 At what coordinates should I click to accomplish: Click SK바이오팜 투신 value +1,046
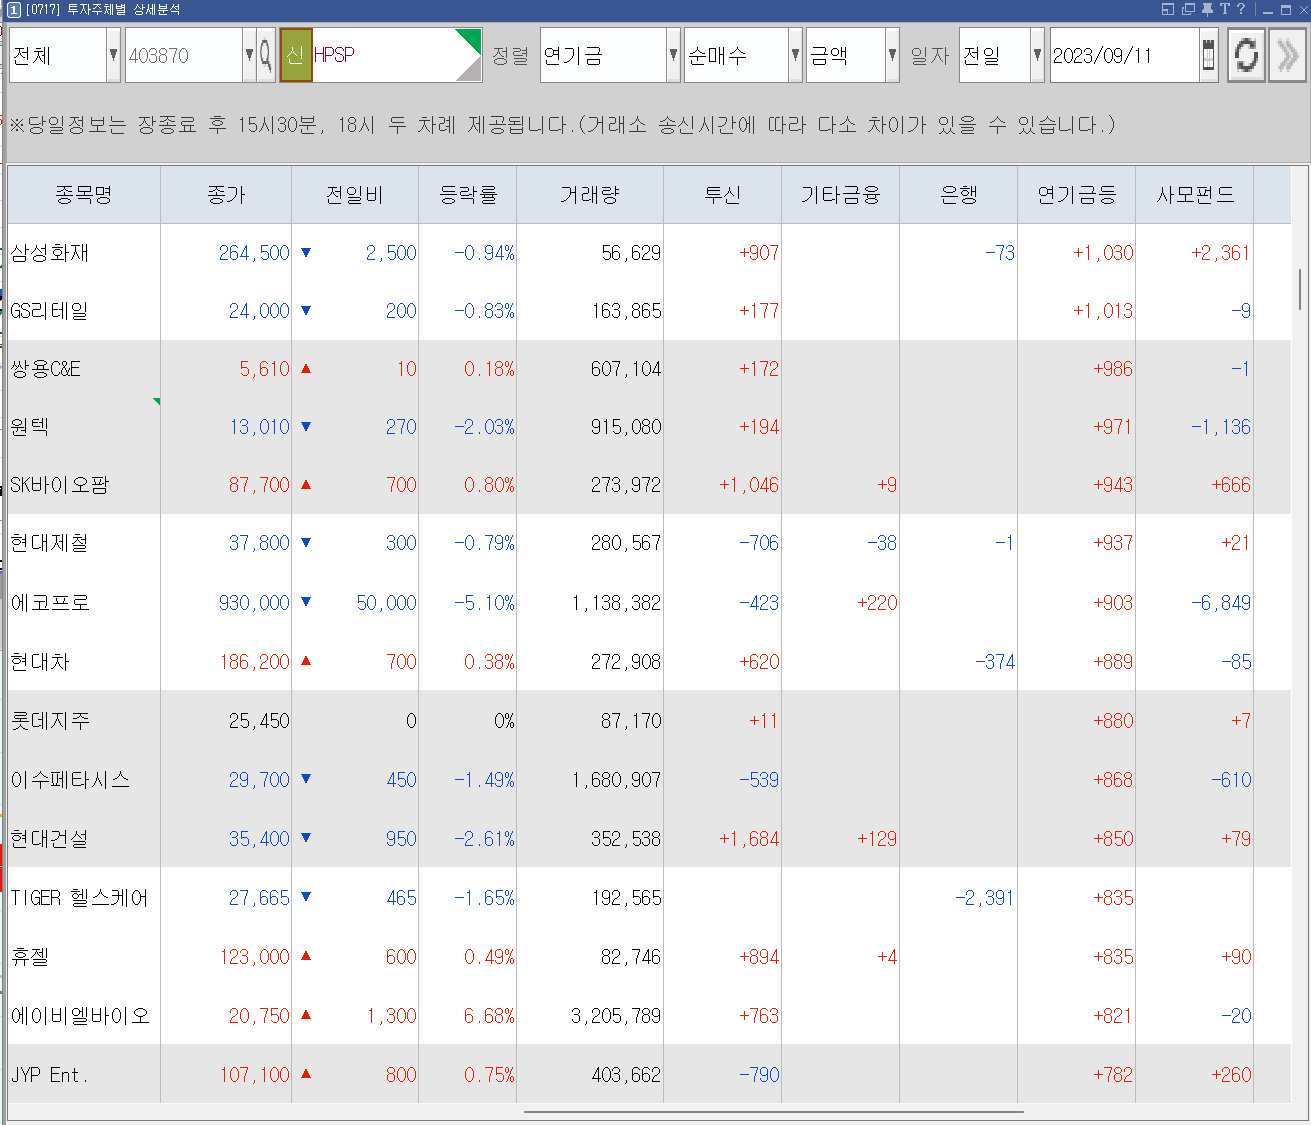coord(749,485)
